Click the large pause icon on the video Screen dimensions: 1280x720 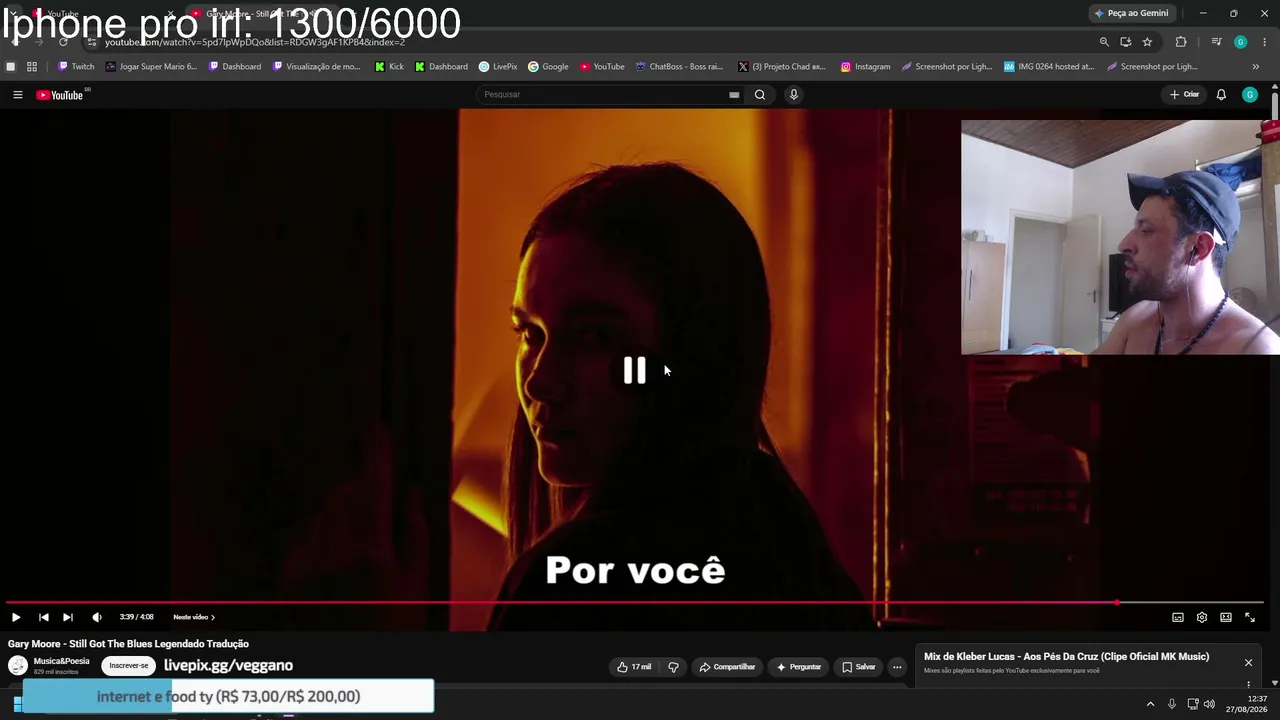(635, 371)
